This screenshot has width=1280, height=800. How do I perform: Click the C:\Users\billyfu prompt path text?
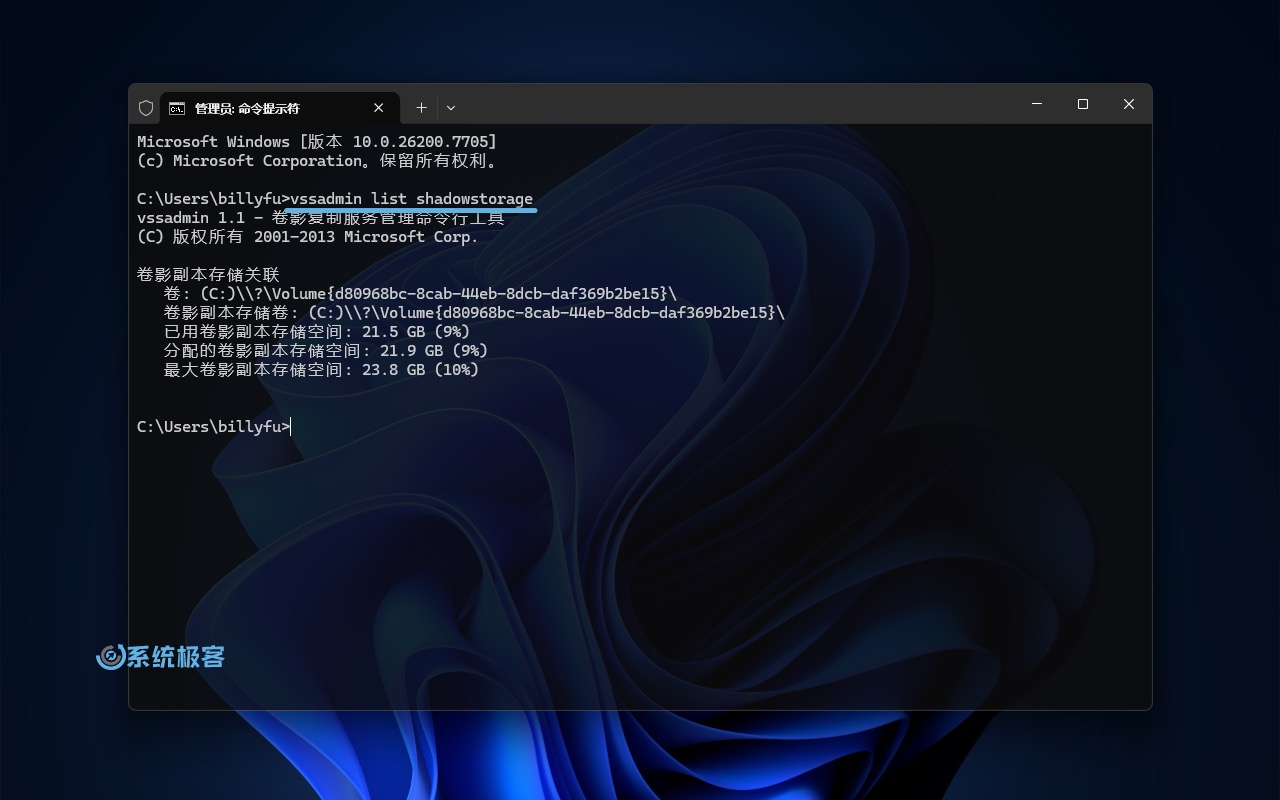[x=205, y=426]
